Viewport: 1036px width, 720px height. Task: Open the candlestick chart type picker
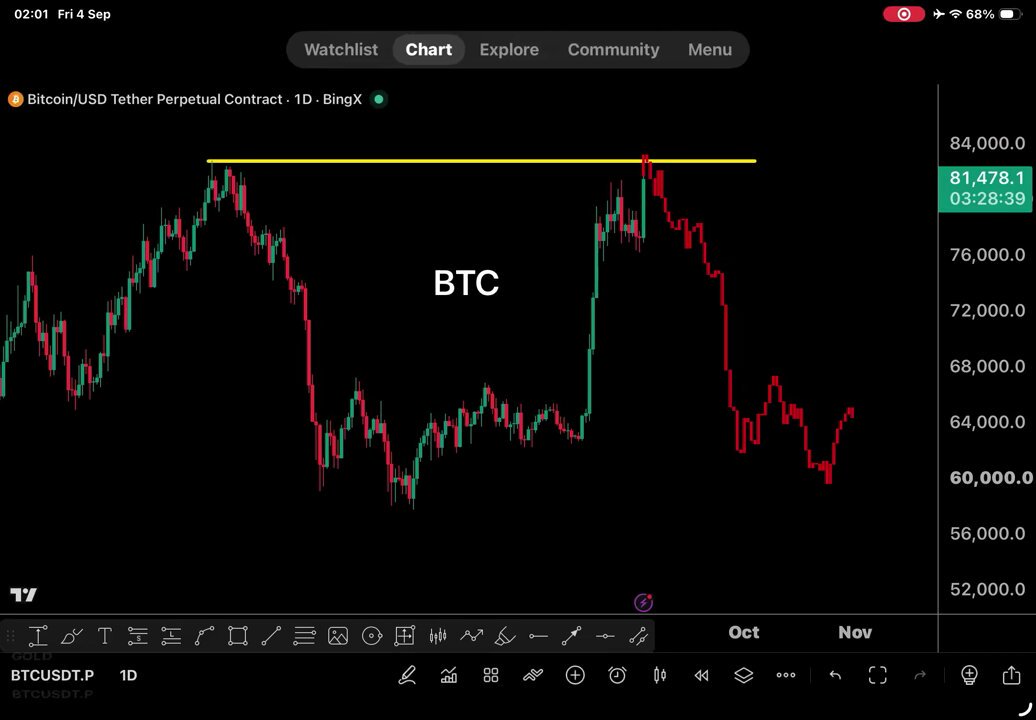659,675
